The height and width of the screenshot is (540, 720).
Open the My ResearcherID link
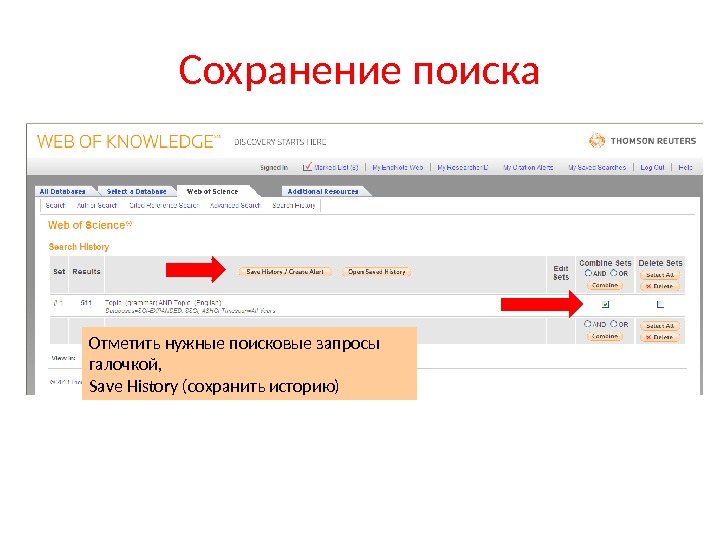462,168
